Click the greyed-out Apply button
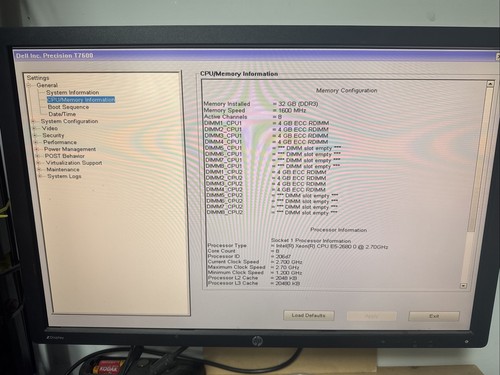Viewport: 500px width, 375px height. (372, 316)
